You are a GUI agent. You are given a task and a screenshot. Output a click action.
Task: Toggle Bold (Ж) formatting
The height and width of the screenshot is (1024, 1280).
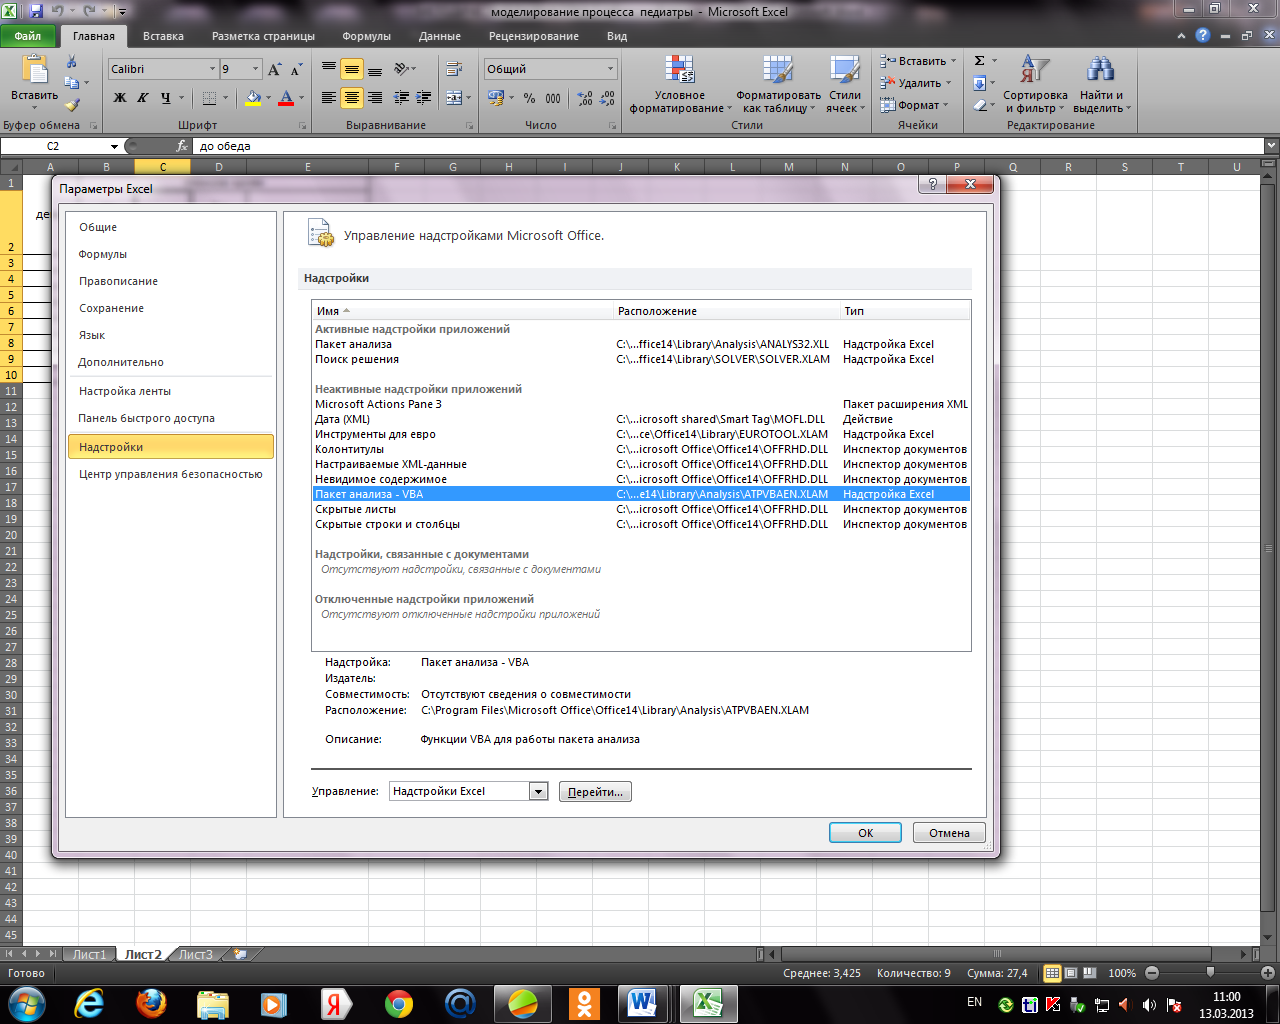[x=120, y=98]
